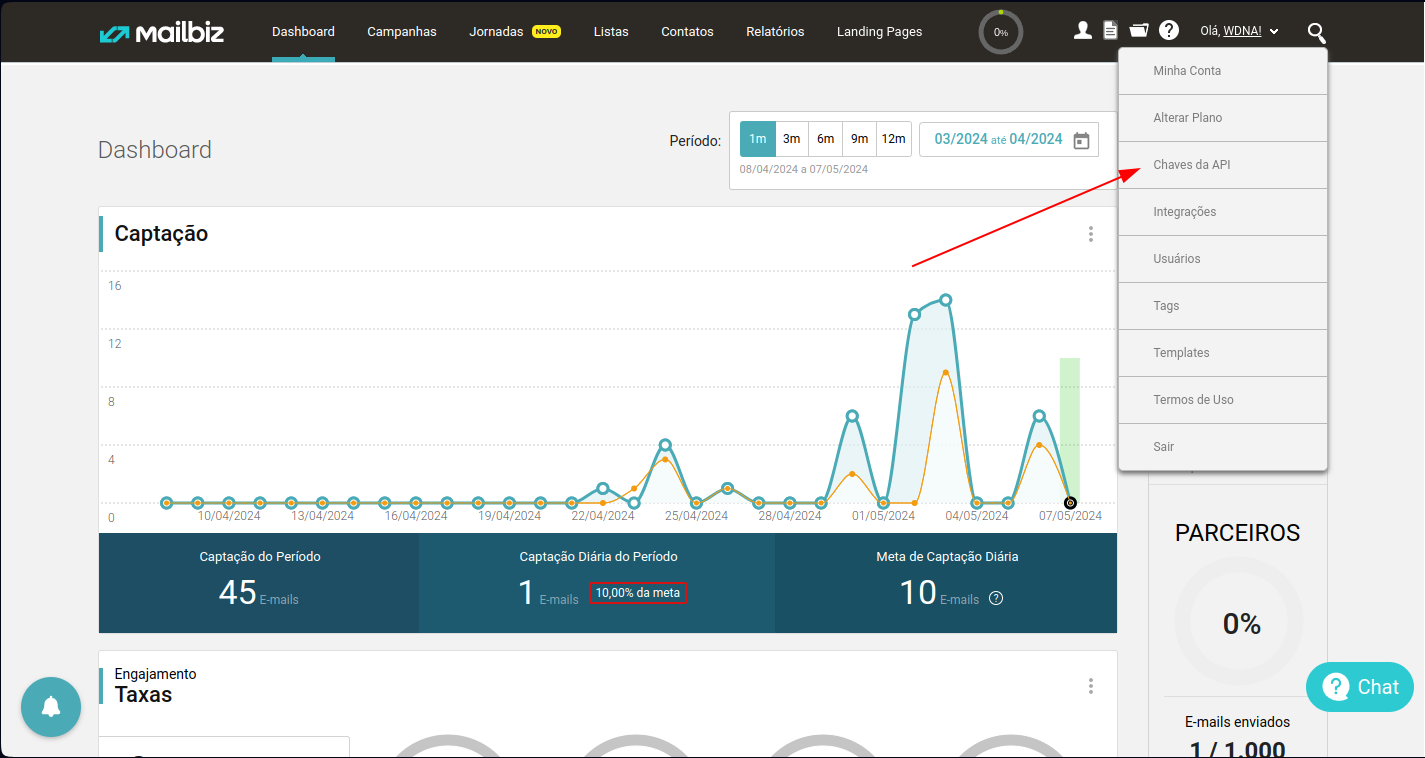Open Captação panel three-dot menu

tap(1090, 234)
